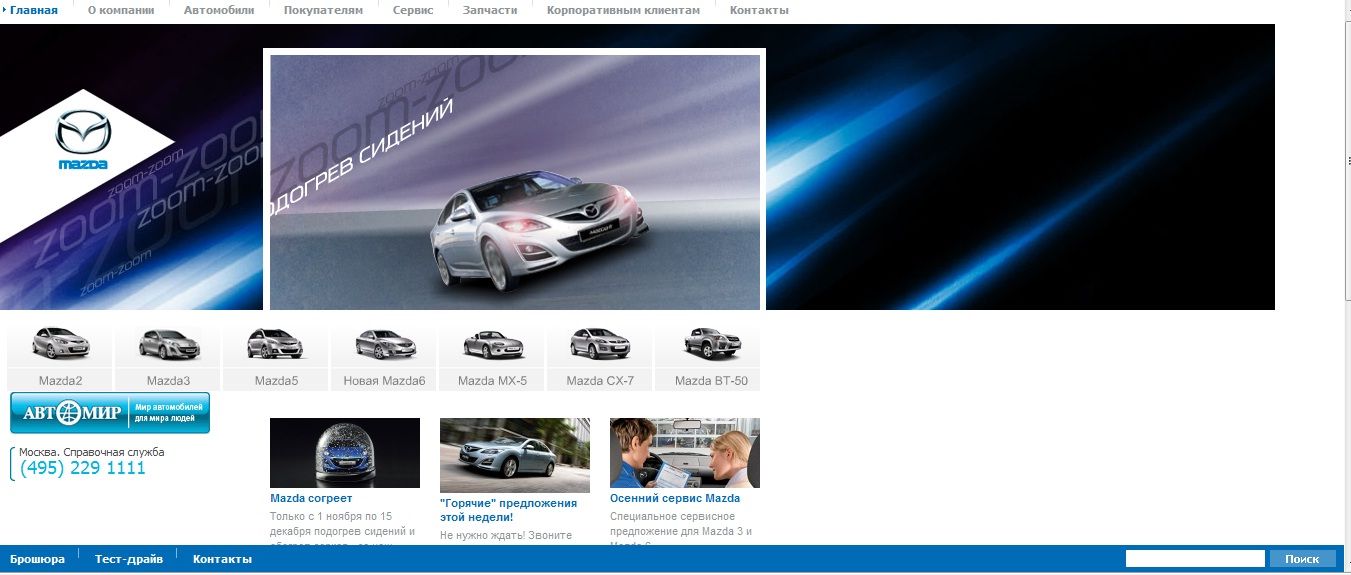Image resolution: width=1351 pixels, height=575 pixels.
Task: Open the Mazda согреет news headline
Action: [x=311, y=498]
